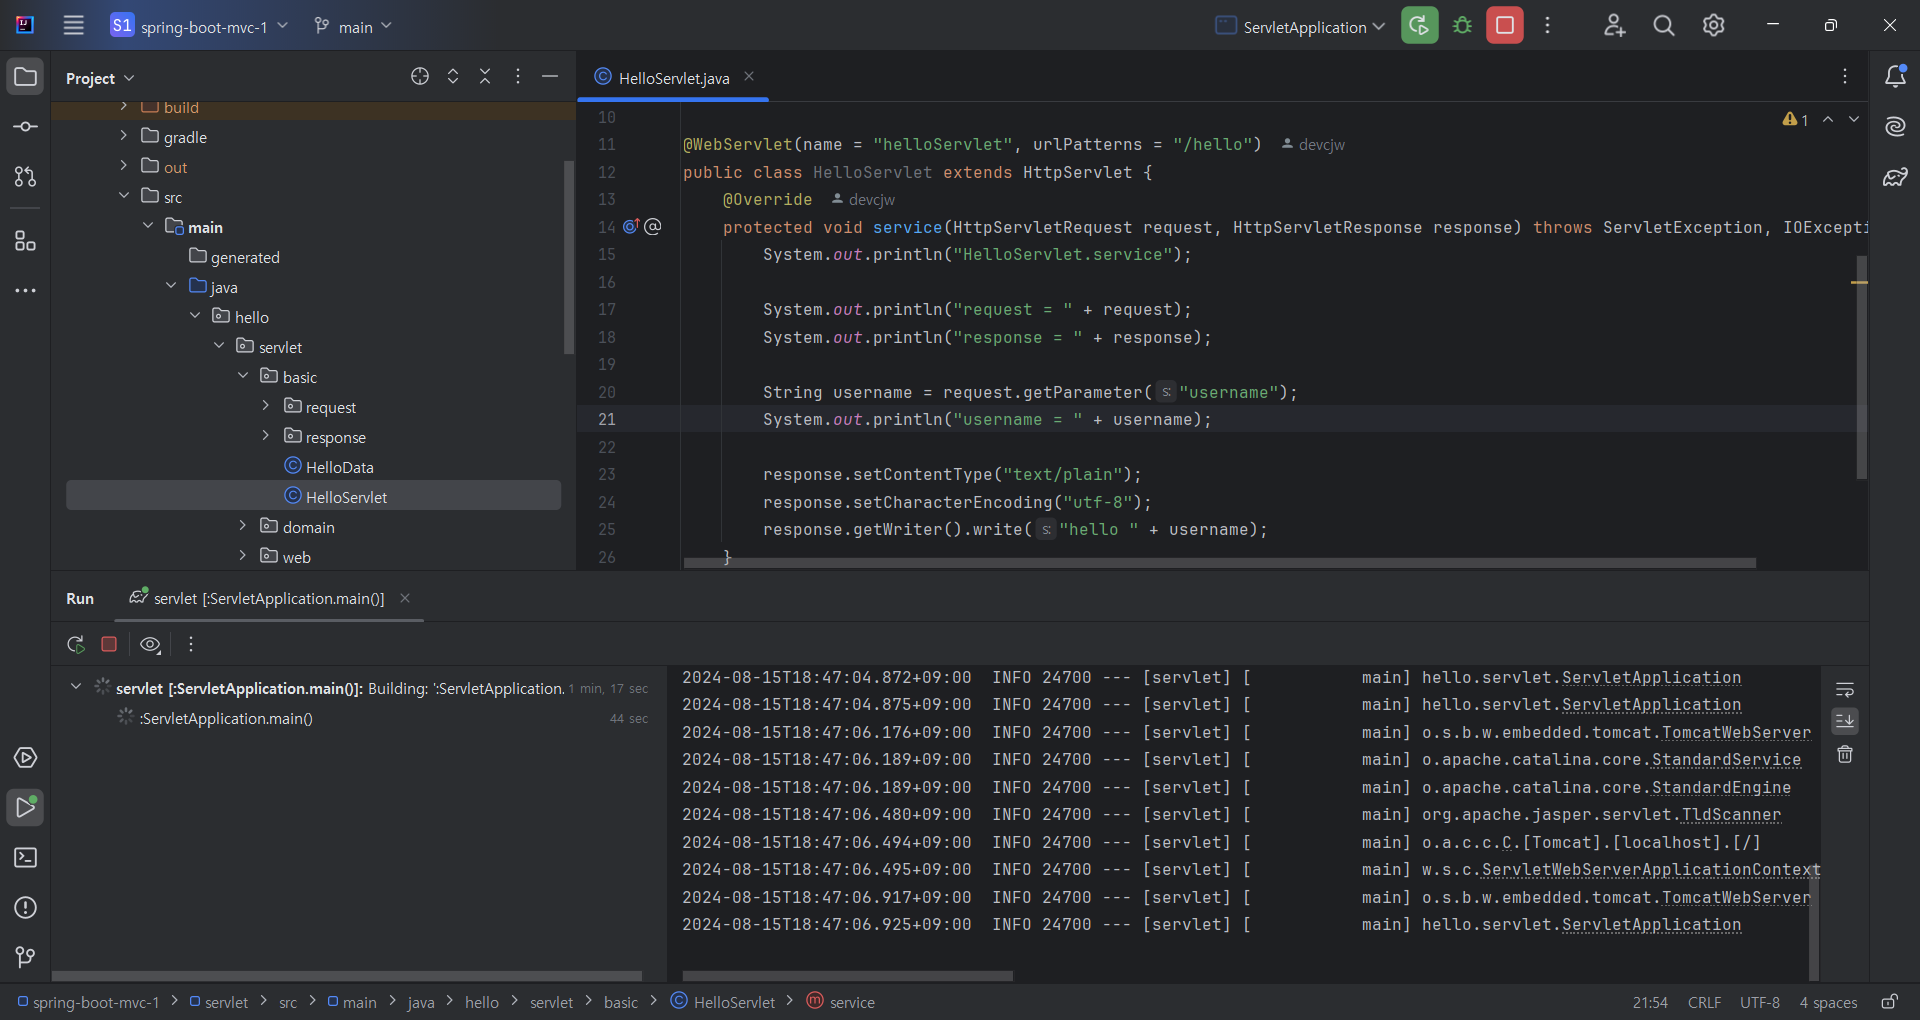Open the Git tool window

tap(26, 958)
